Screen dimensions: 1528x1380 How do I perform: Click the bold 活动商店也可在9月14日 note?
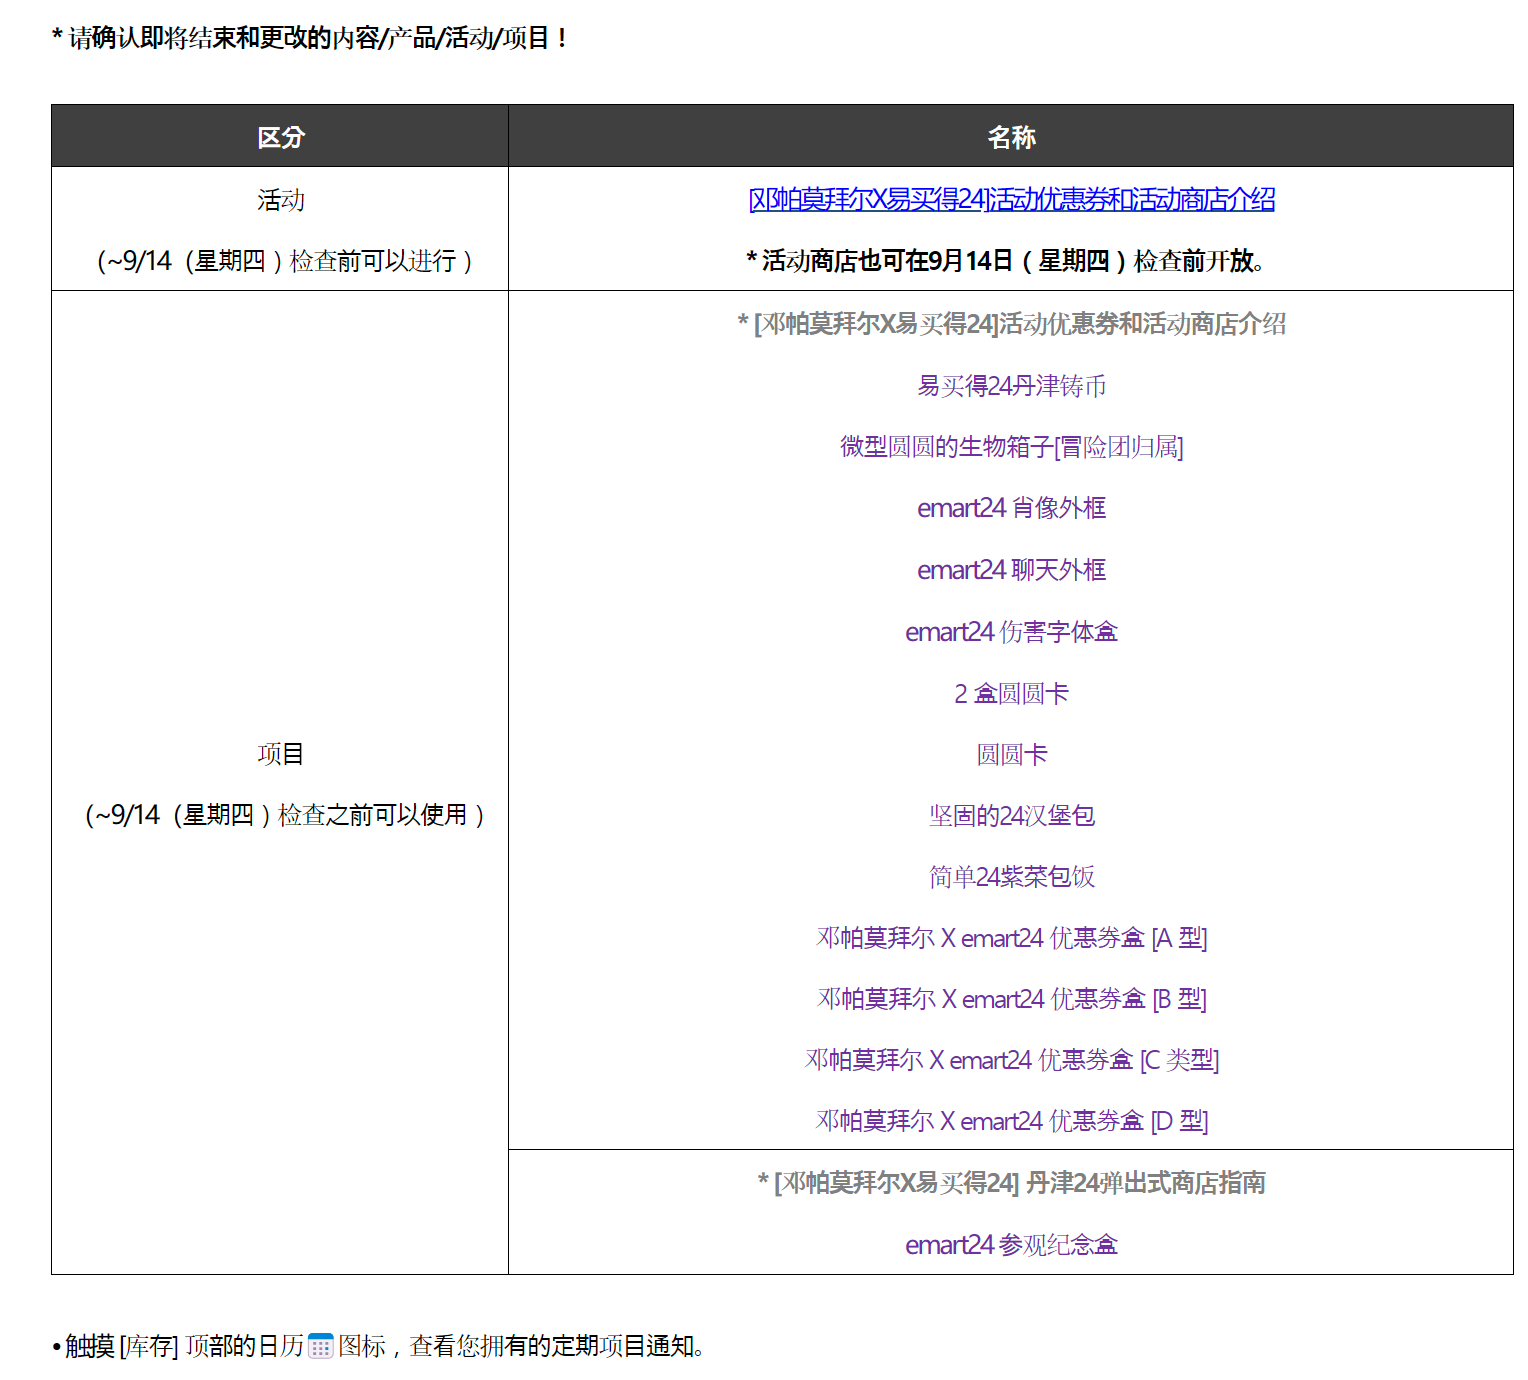1006,261
